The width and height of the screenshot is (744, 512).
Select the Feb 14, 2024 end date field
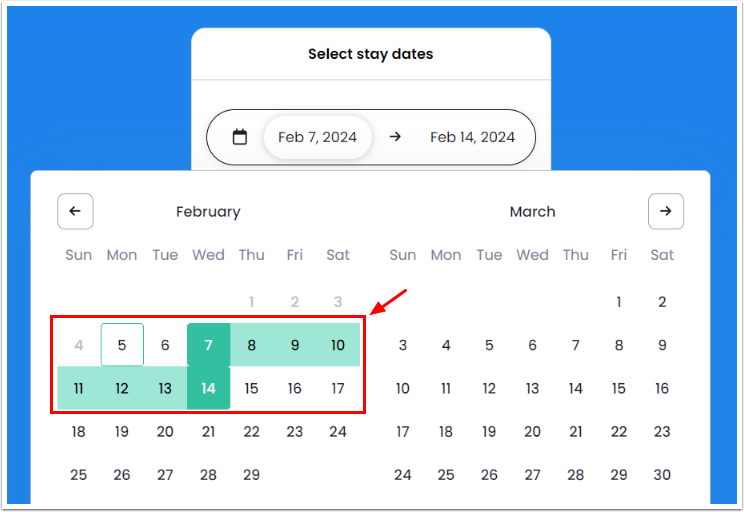(x=472, y=137)
